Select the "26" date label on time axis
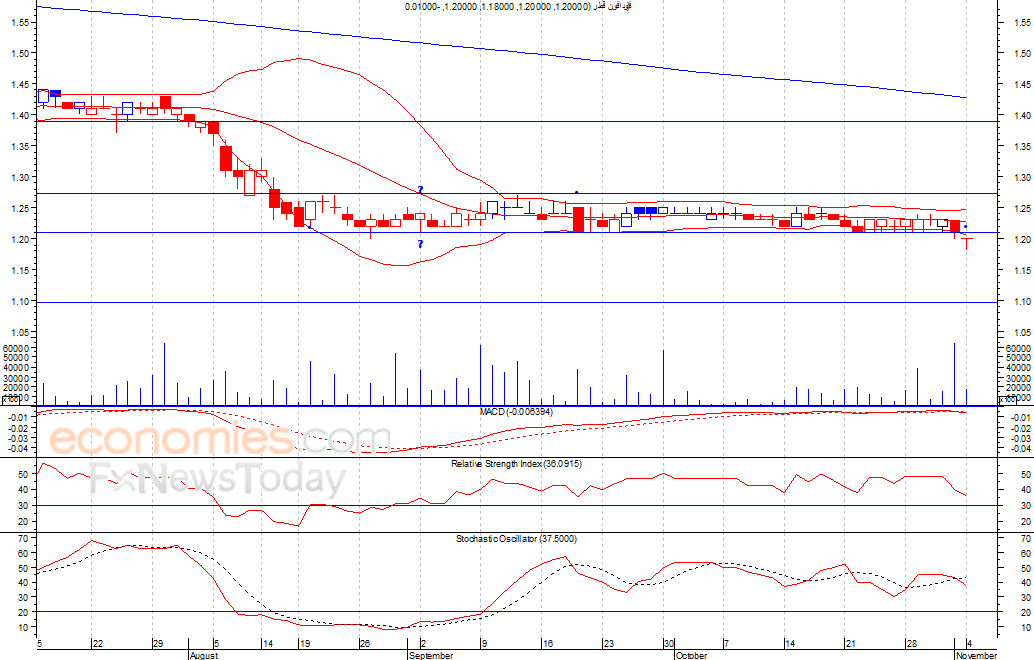 tap(364, 644)
